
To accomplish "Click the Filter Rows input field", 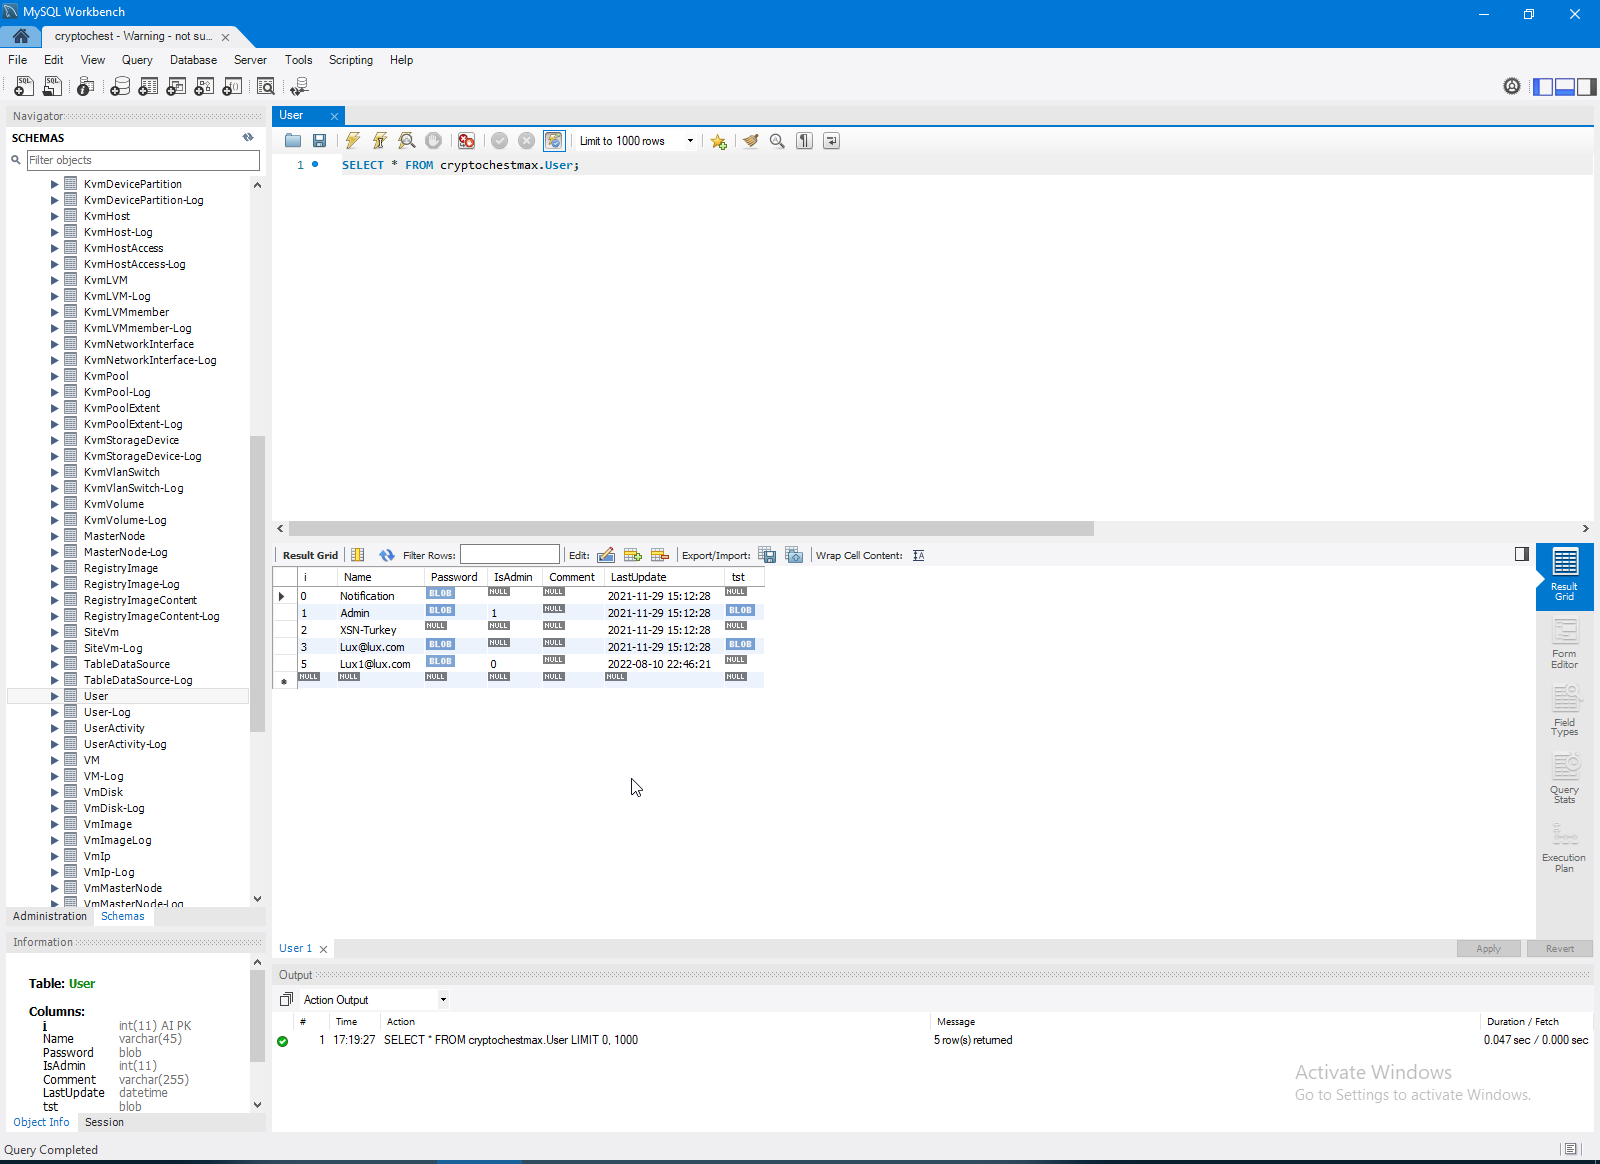I will pyautogui.click(x=510, y=555).
